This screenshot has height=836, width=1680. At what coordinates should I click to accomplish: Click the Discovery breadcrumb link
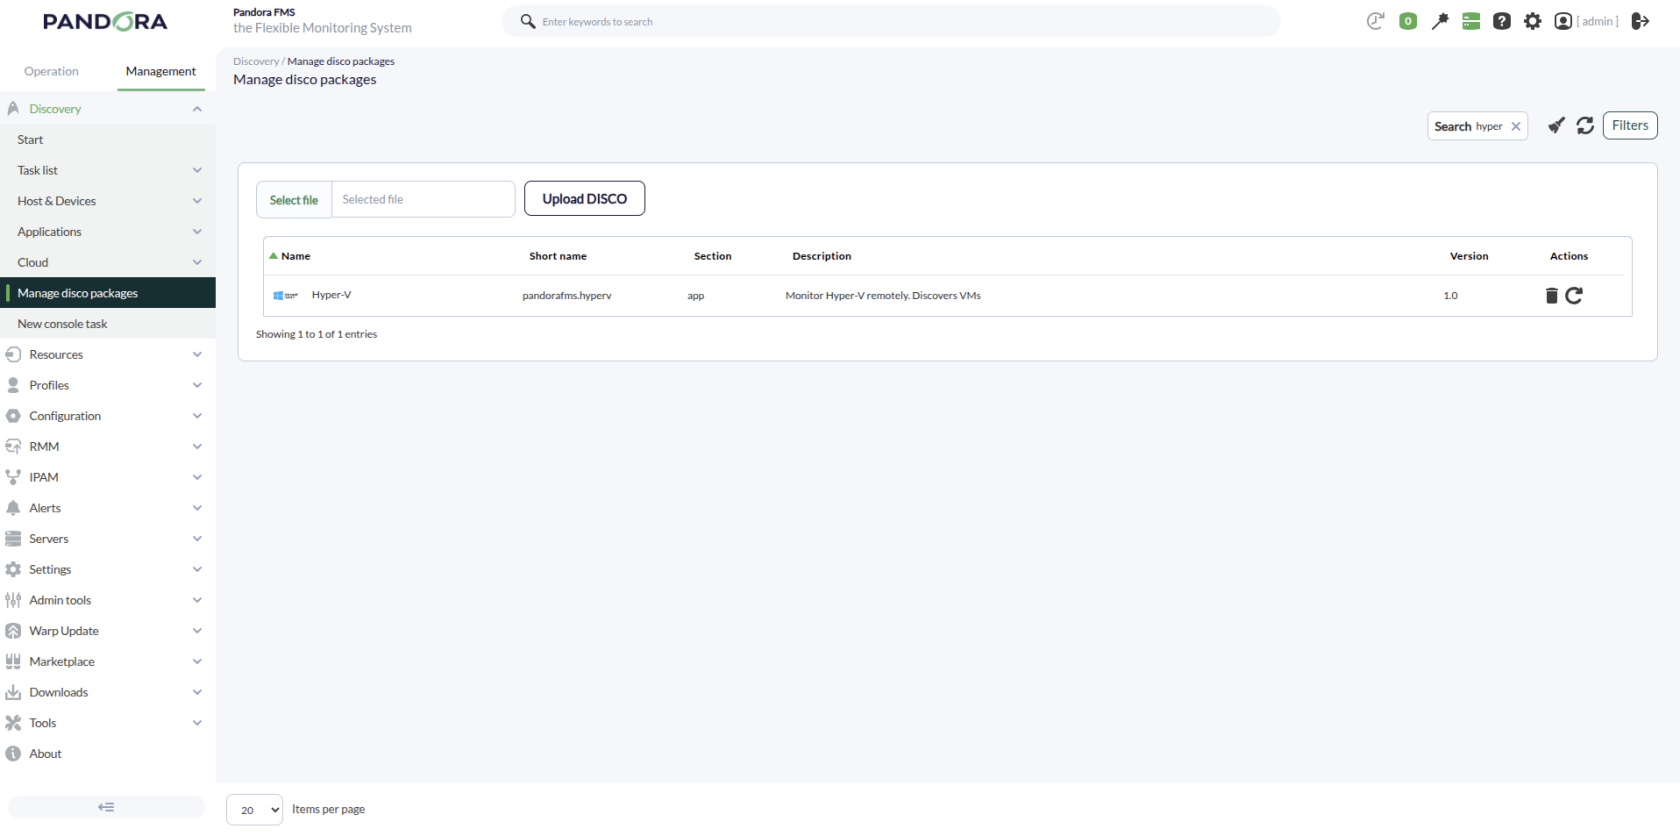point(256,61)
